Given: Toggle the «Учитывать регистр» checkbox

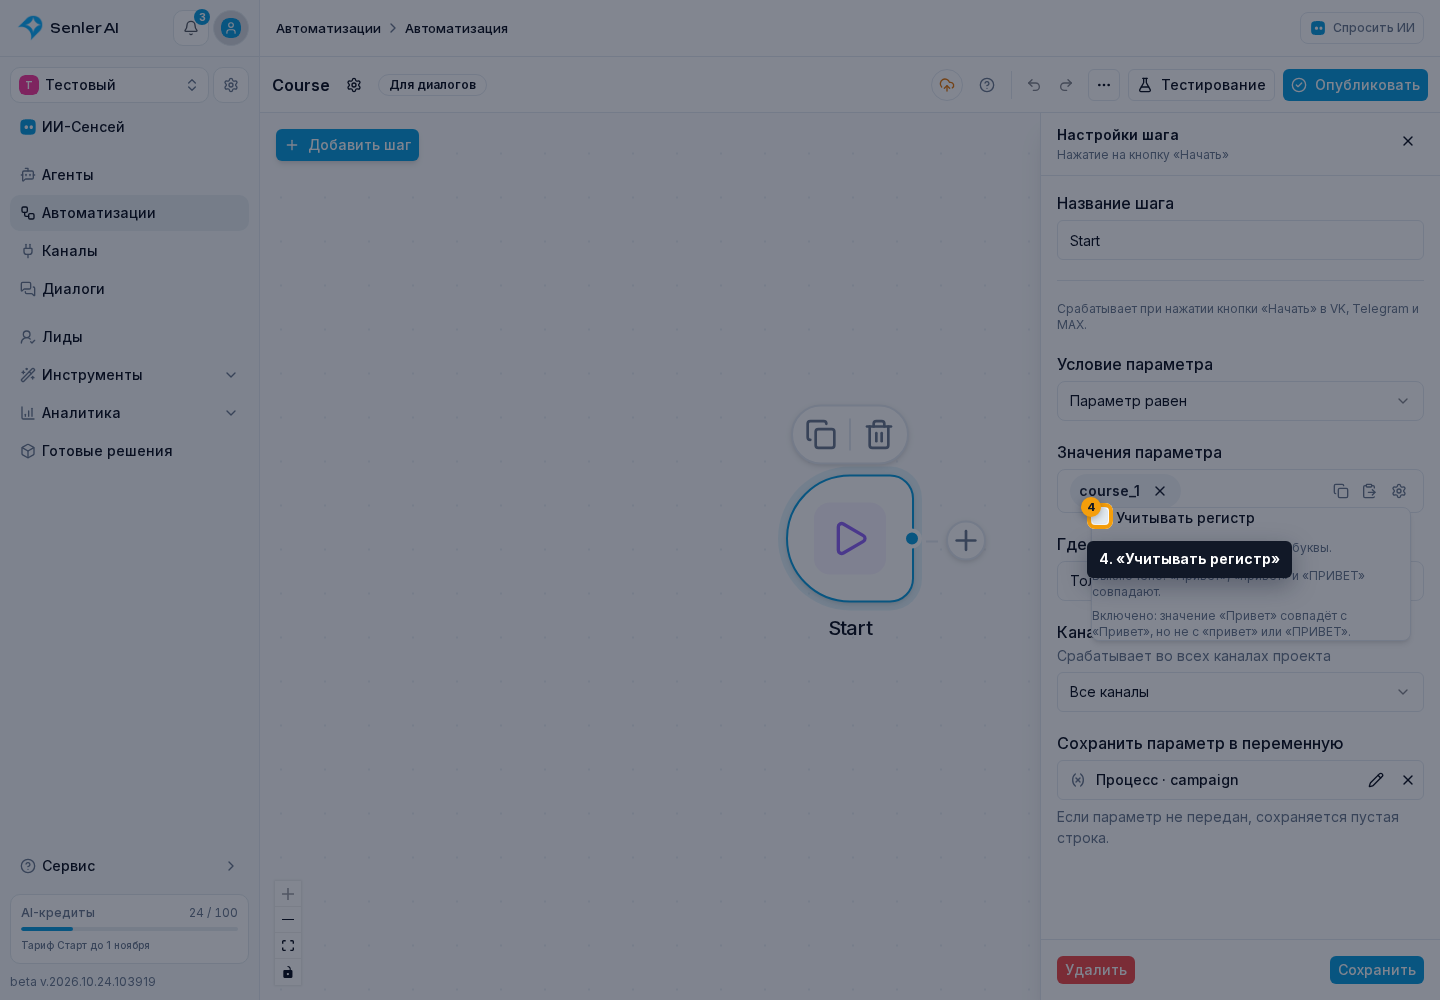Looking at the screenshot, I should click(1100, 517).
